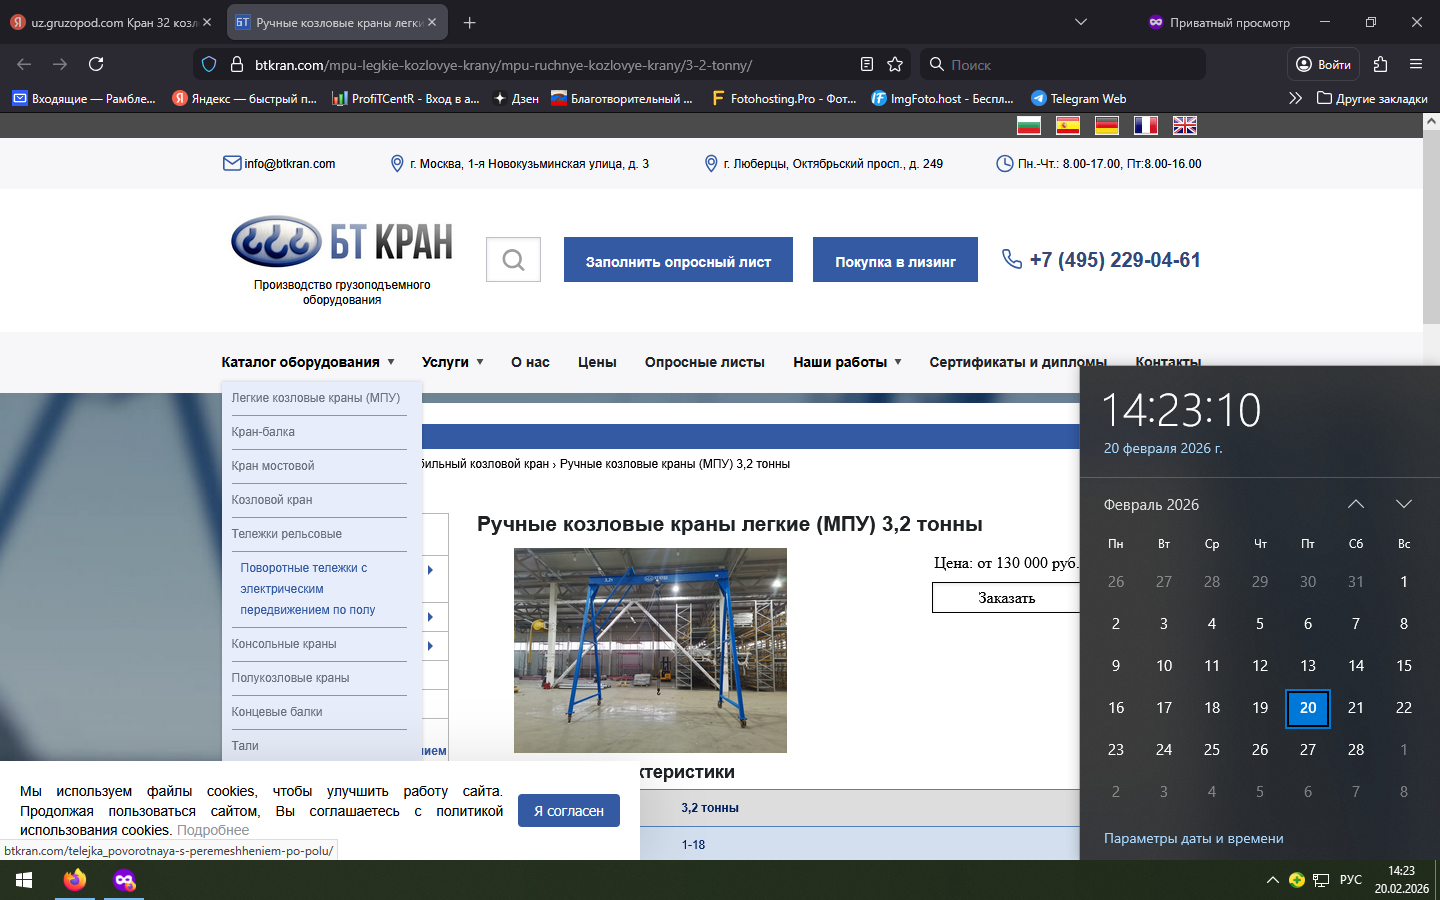
Task: Select Кран-балка in catalog menu
Action: tap(263, 432)
